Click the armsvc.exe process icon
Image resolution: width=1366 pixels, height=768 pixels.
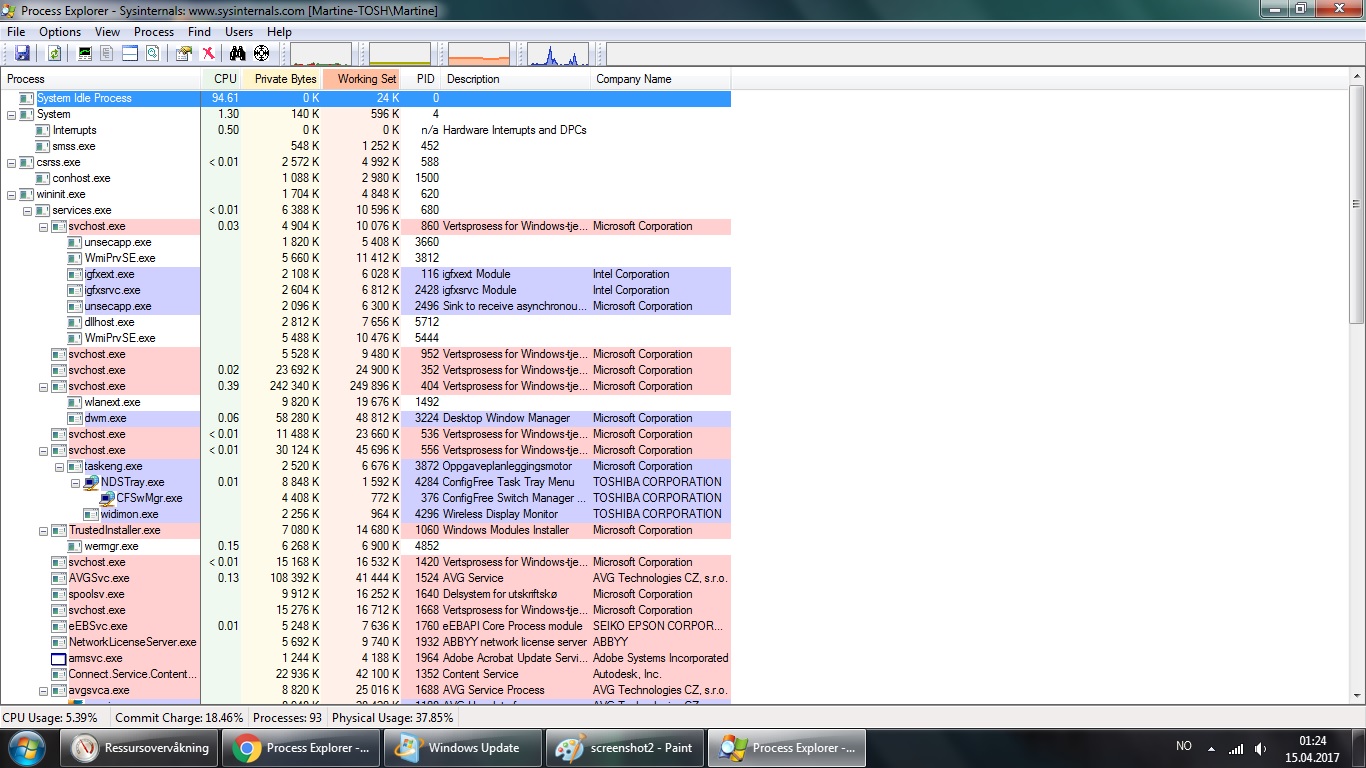click(x=59, y=658)
